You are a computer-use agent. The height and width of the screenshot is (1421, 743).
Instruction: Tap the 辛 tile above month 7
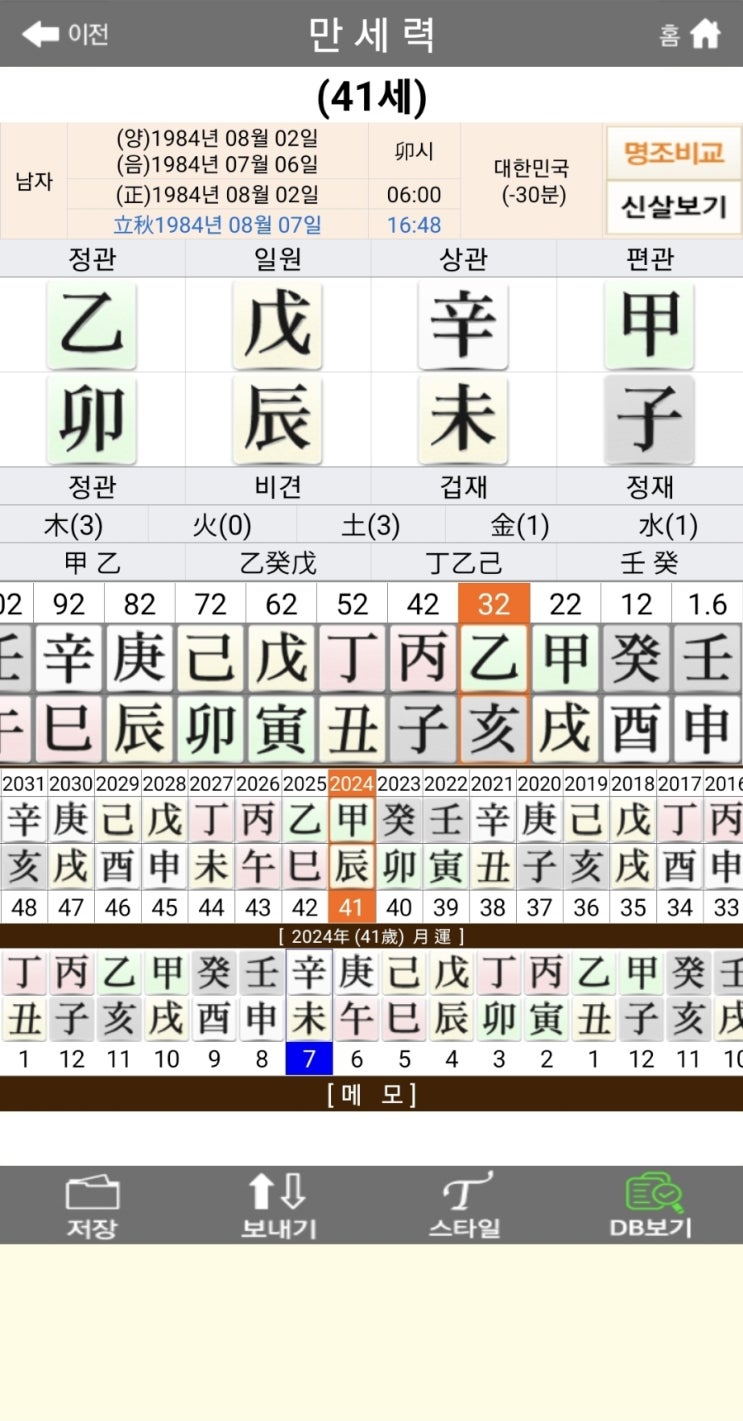click(308, 972)
